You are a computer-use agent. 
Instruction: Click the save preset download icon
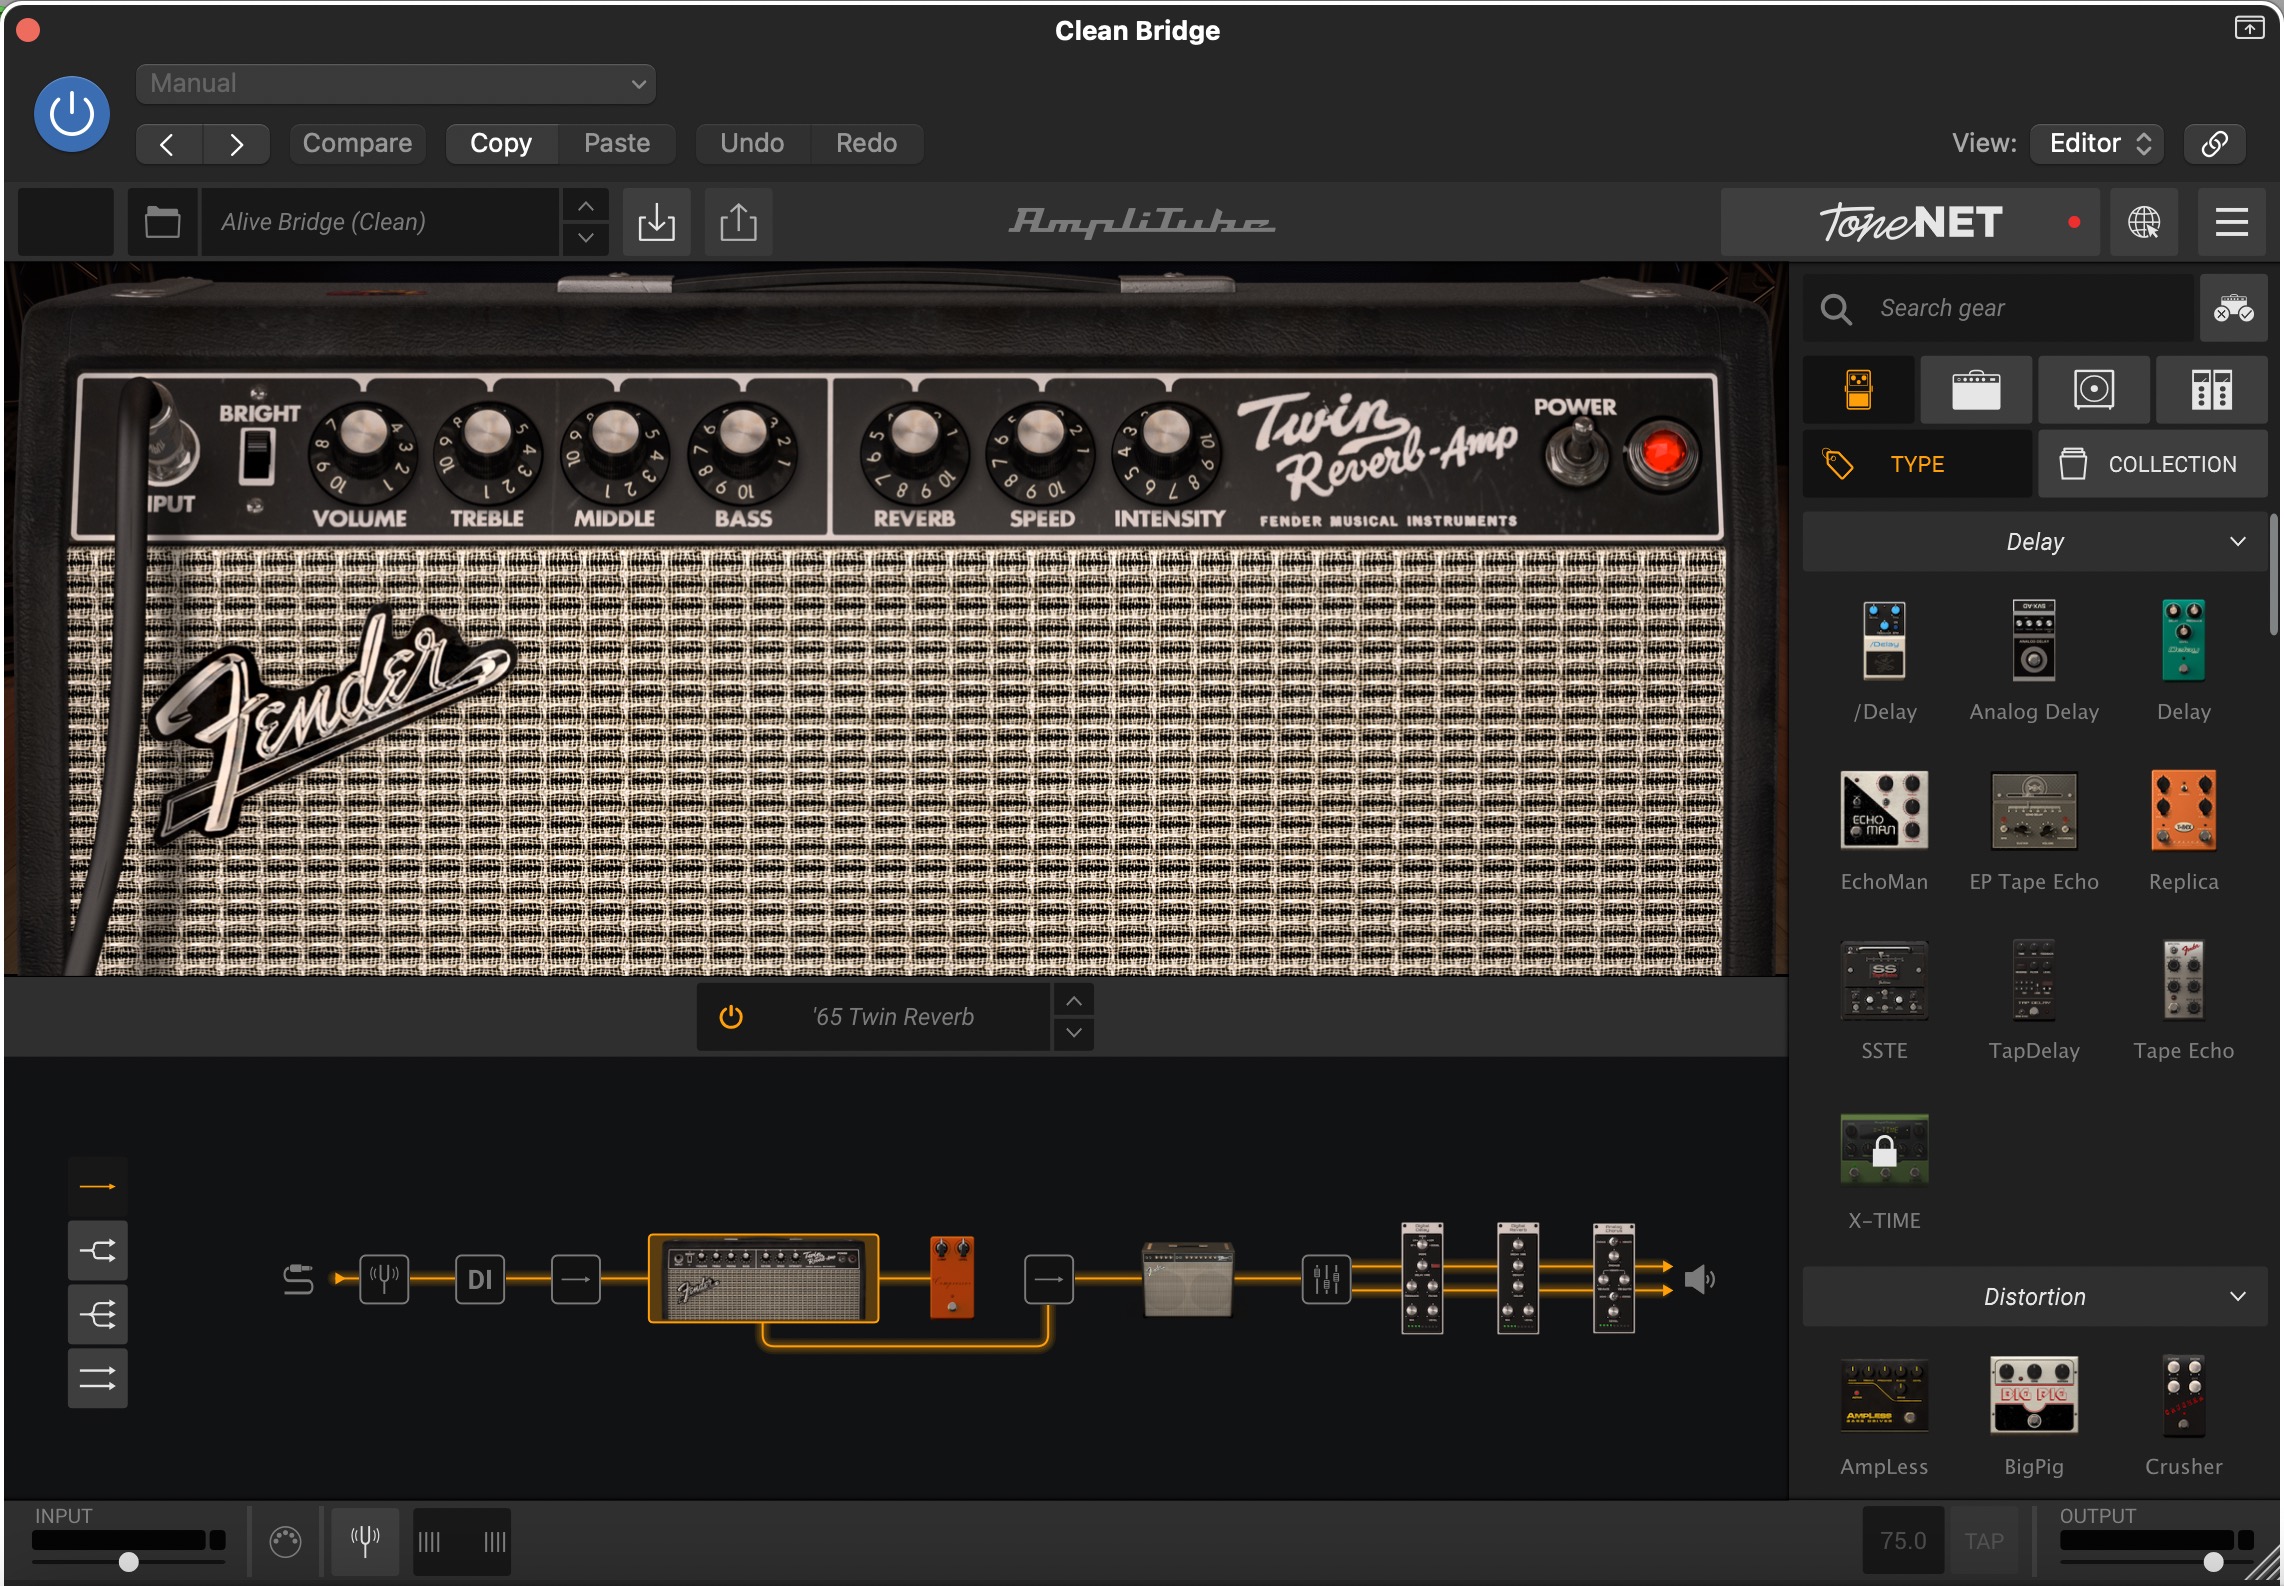(x=656, y=222)
